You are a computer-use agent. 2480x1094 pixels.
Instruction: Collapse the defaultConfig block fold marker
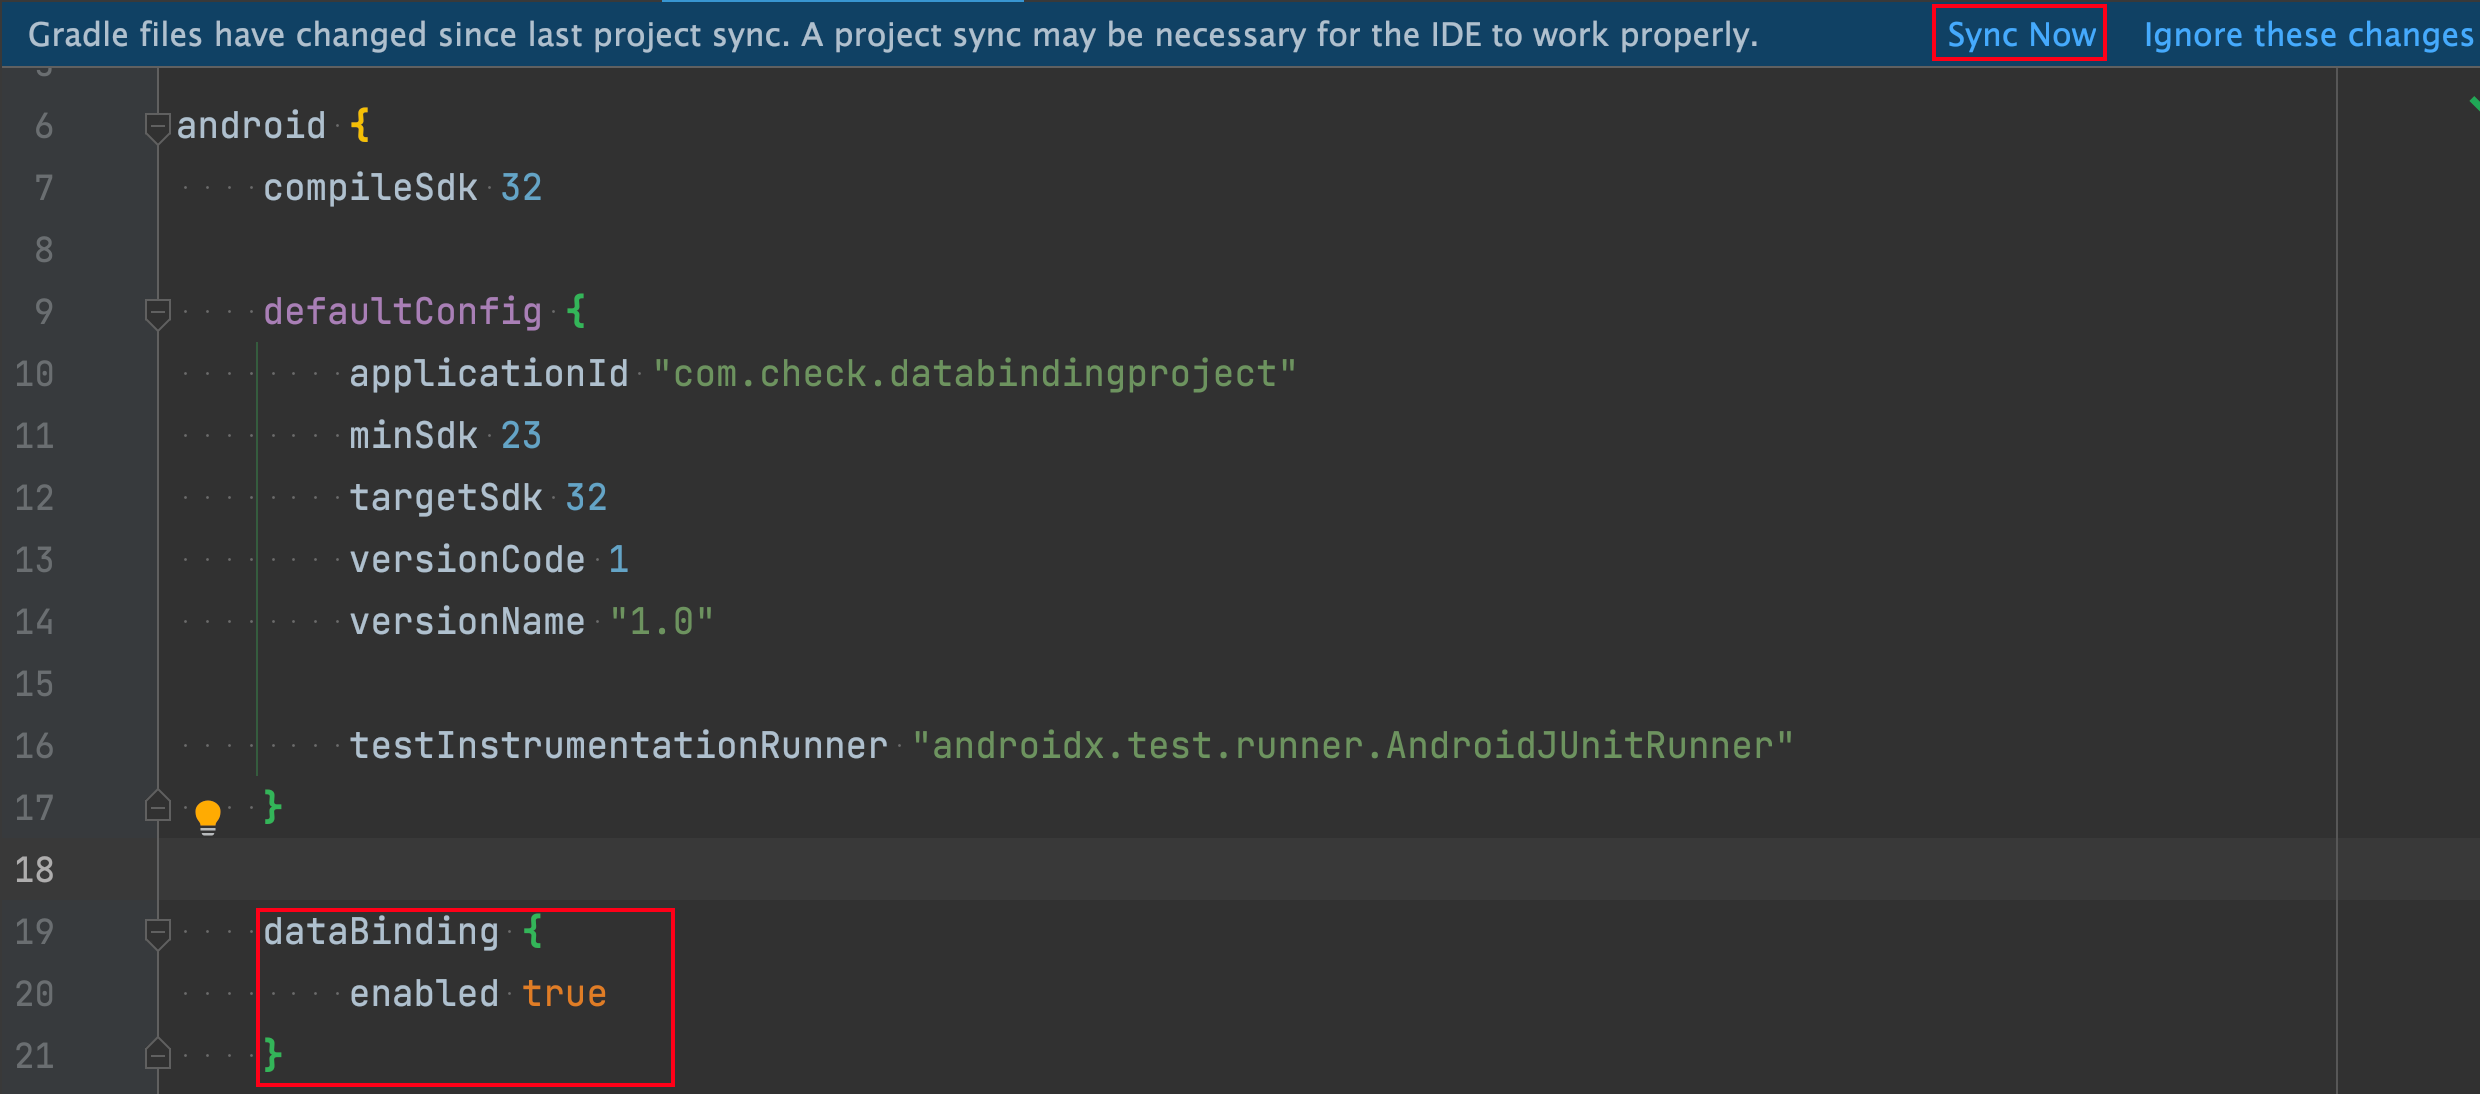coord(157,314)
